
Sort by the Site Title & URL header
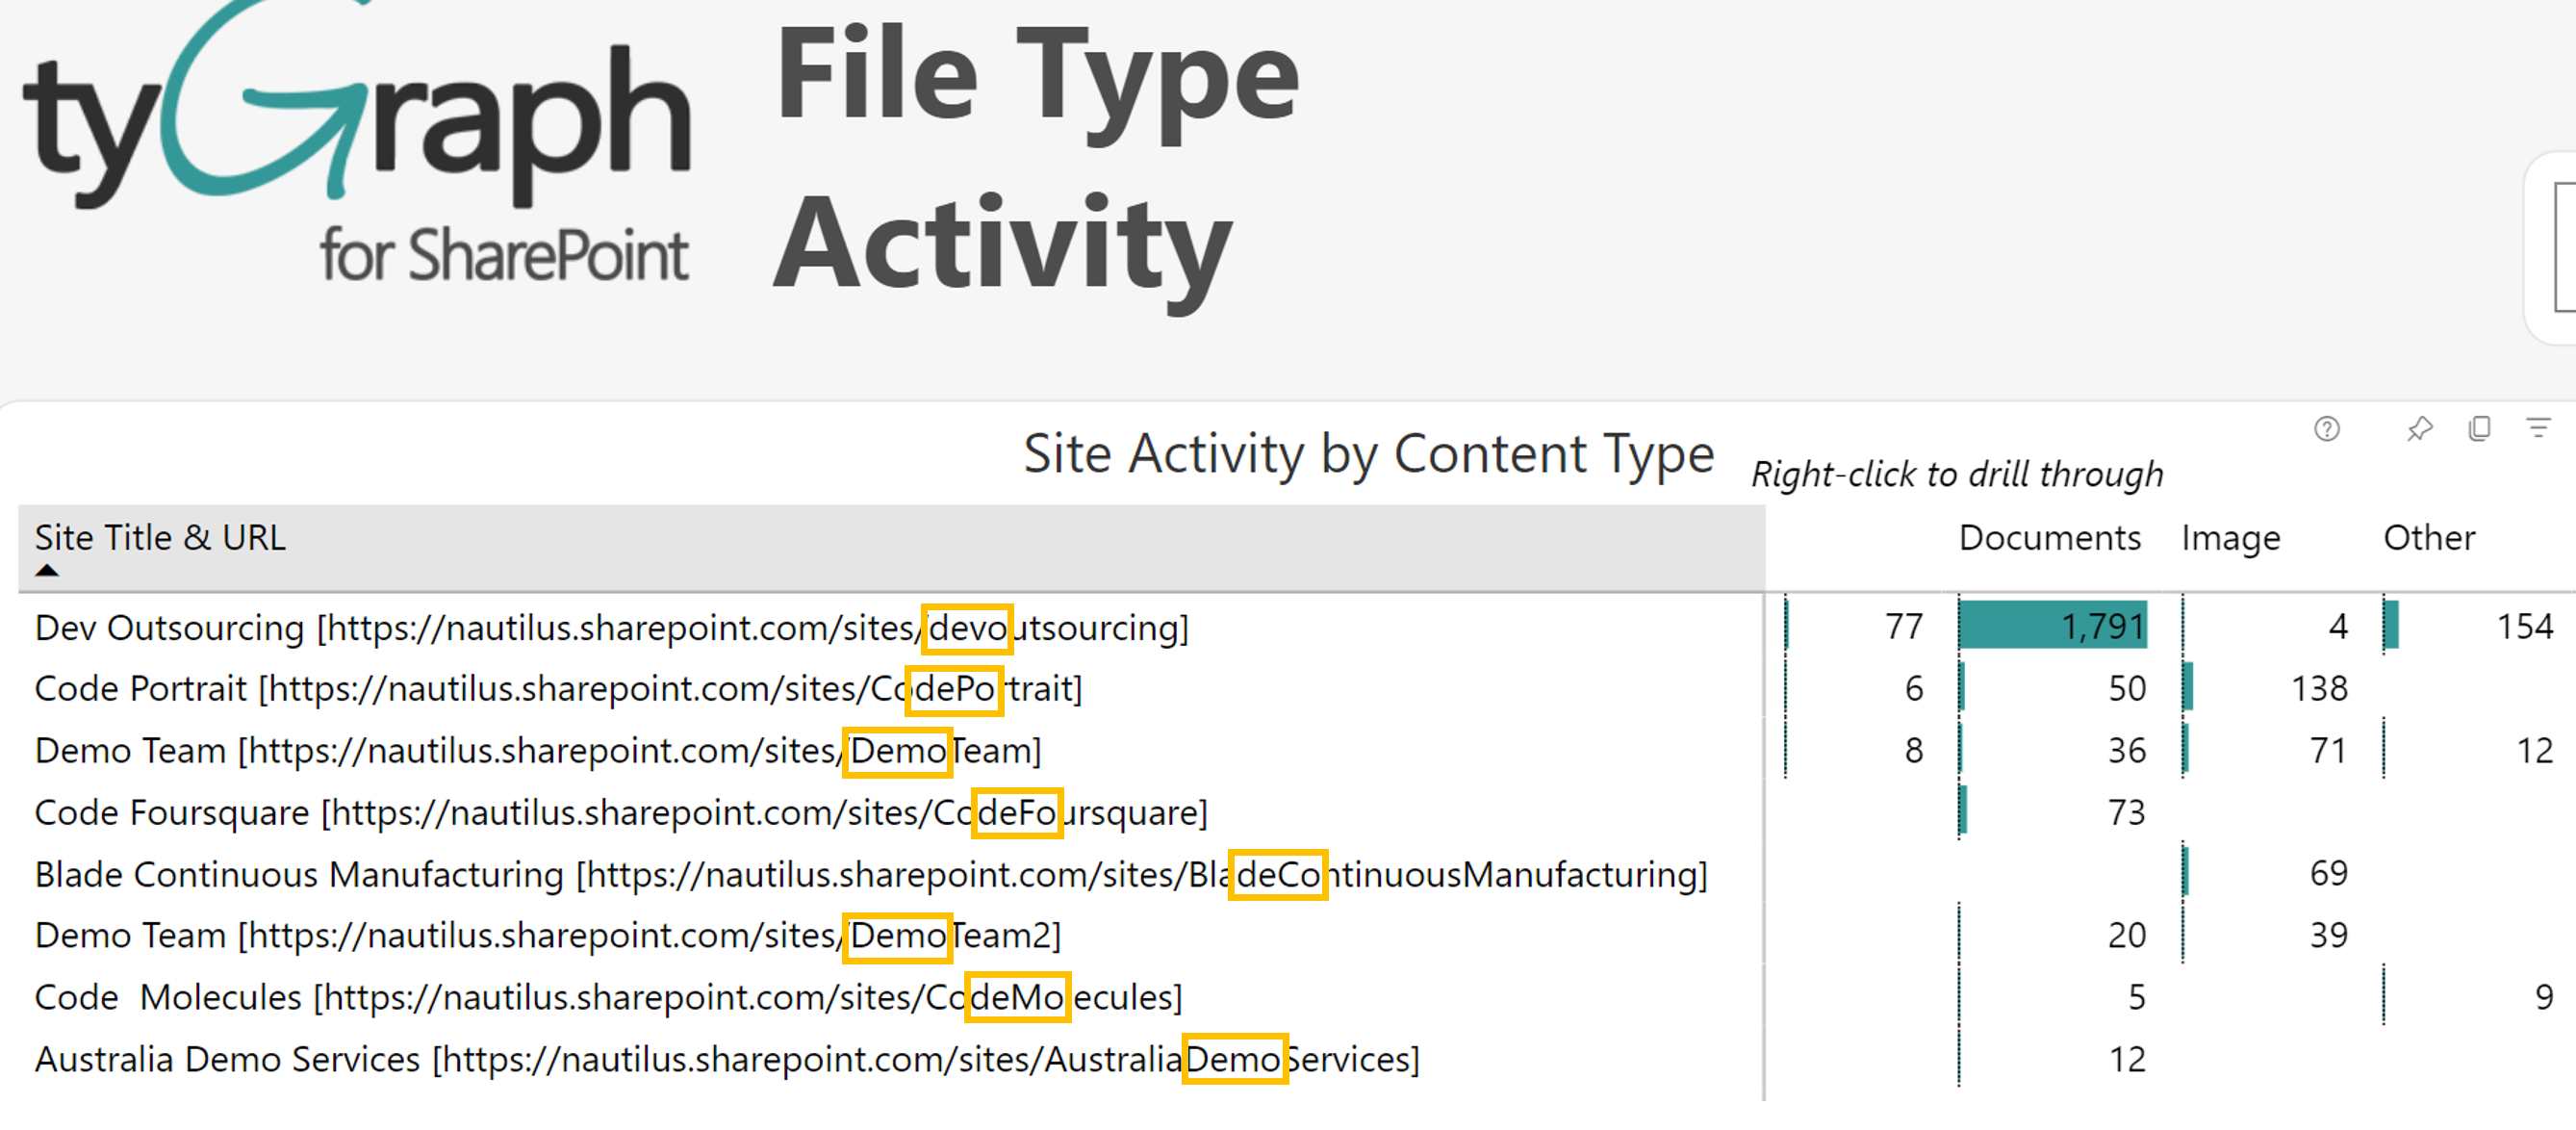[160, 538]
